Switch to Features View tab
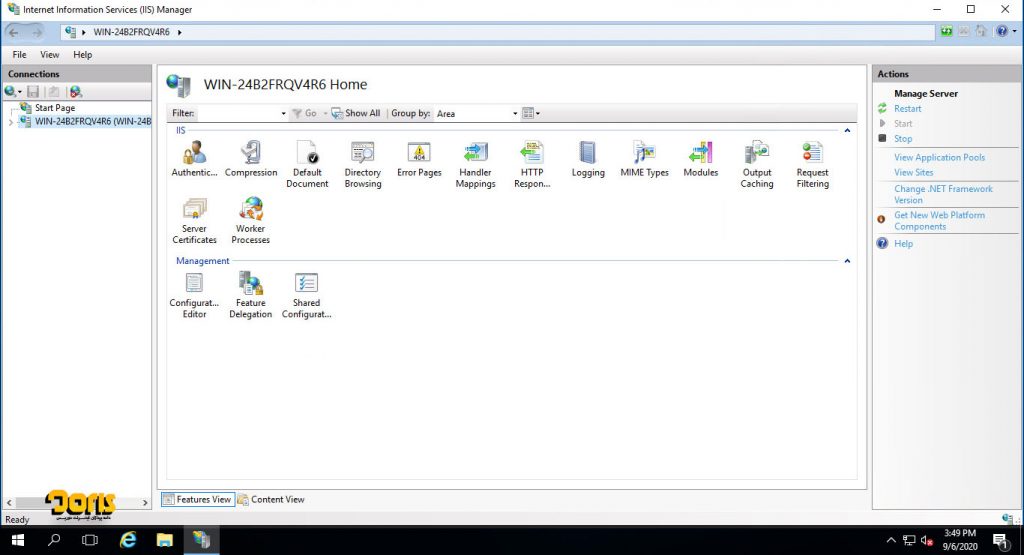 (197, 500)
